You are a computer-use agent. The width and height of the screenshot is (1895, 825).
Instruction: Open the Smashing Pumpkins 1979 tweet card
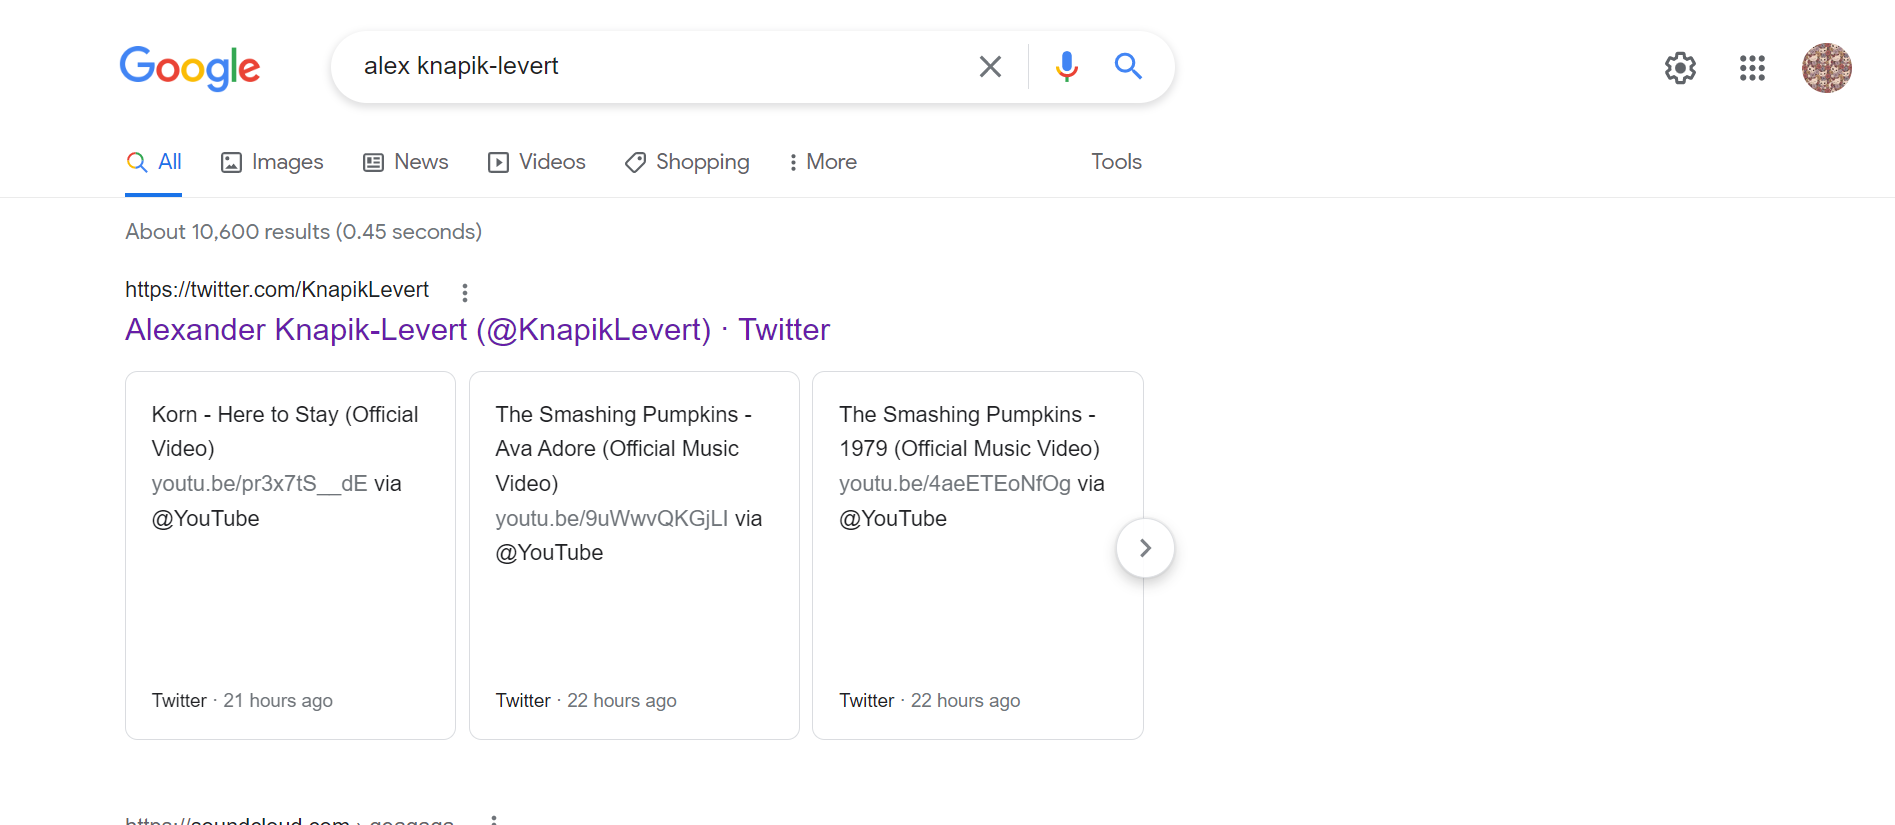[978, 556]
